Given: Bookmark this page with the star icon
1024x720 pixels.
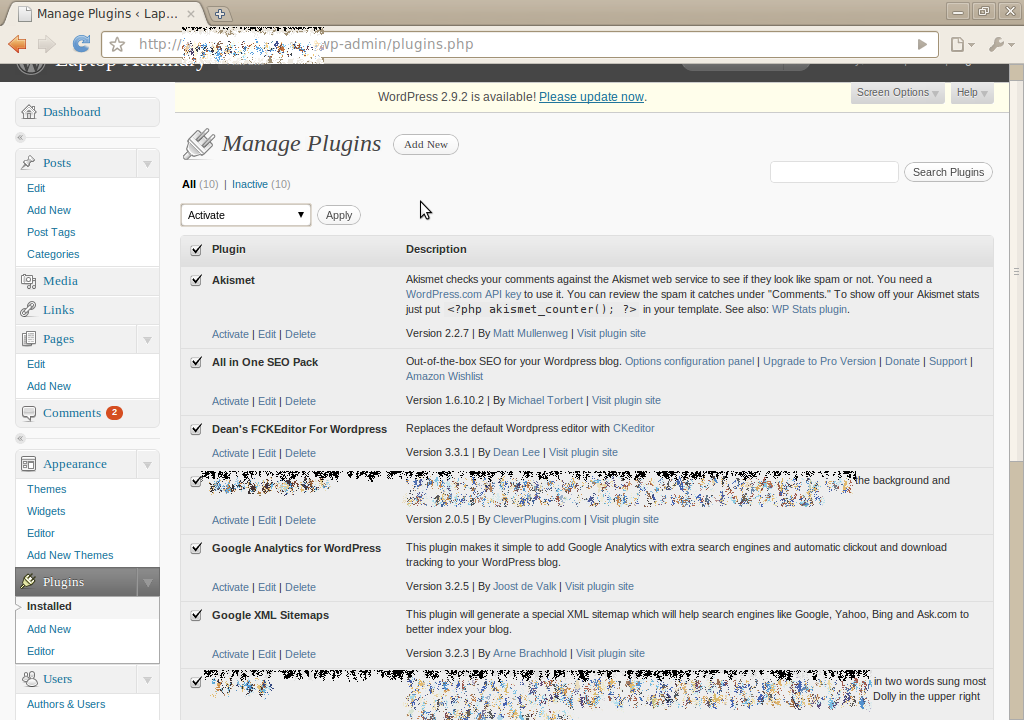Looking at the screenshot, I should pyautogui.click(x=118, y=44).
